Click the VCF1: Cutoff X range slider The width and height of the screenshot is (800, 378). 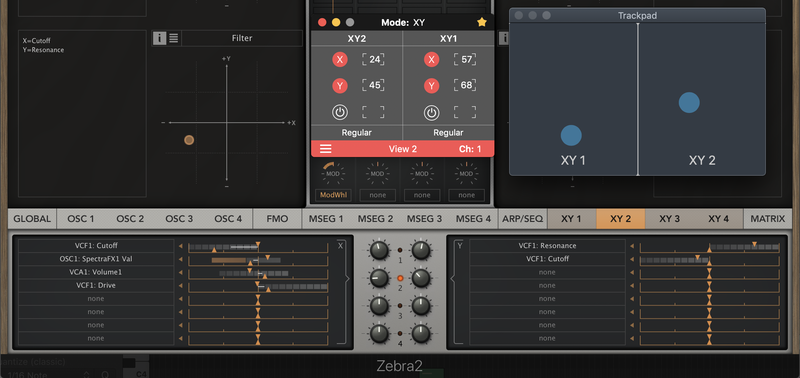pos(258,247)
